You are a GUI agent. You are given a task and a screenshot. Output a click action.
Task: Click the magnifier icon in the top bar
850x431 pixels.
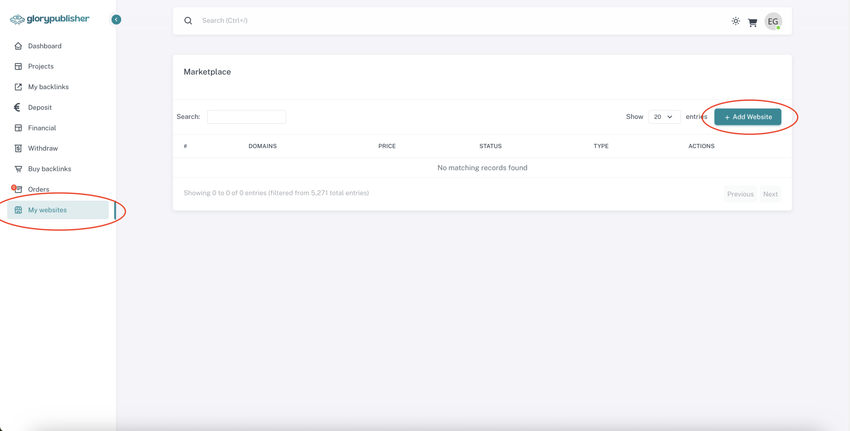(x=188, y=21)
